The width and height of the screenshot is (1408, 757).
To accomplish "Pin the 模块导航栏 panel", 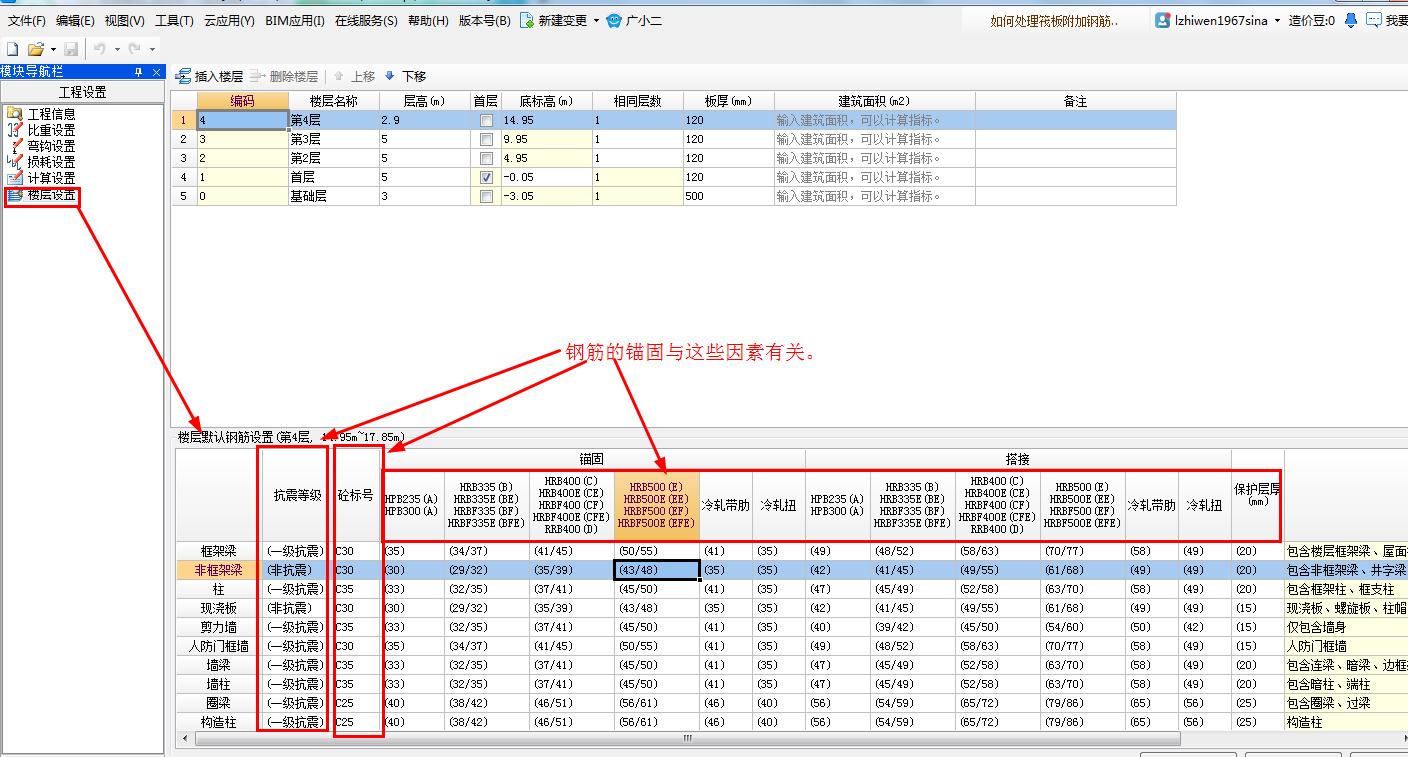I will [x=139, y=72].
